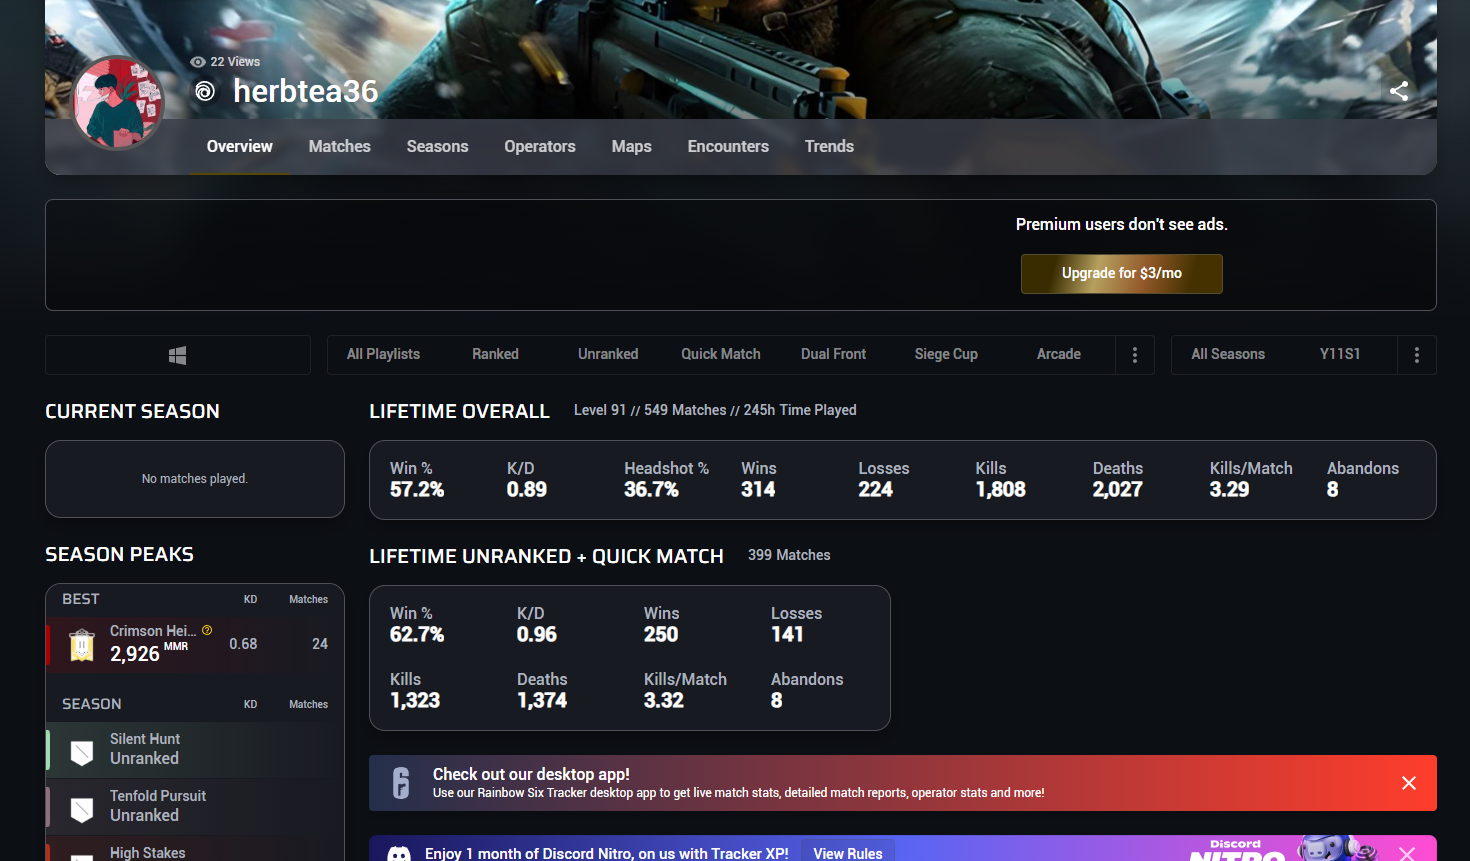Click the help icon next to Crimson Hei...
Viewport: 1470px width, 861px height.
[207, 630]
